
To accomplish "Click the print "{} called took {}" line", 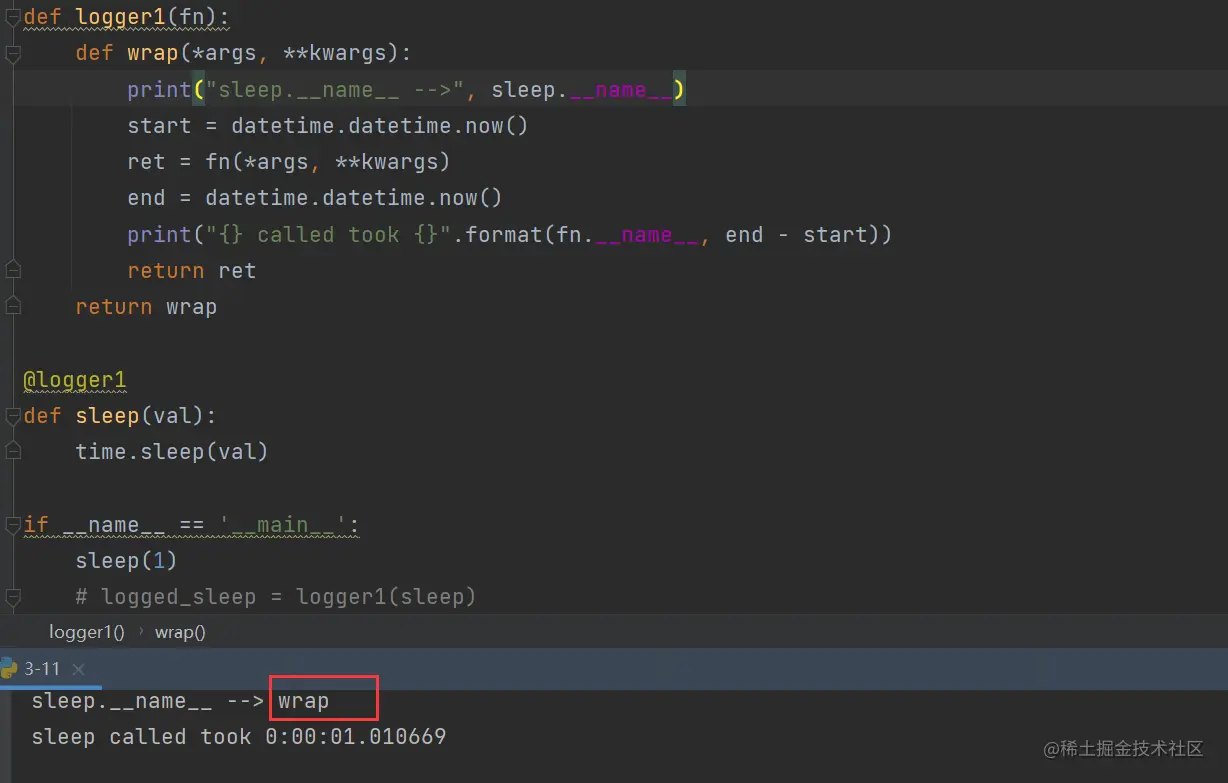I will point(509,235).
